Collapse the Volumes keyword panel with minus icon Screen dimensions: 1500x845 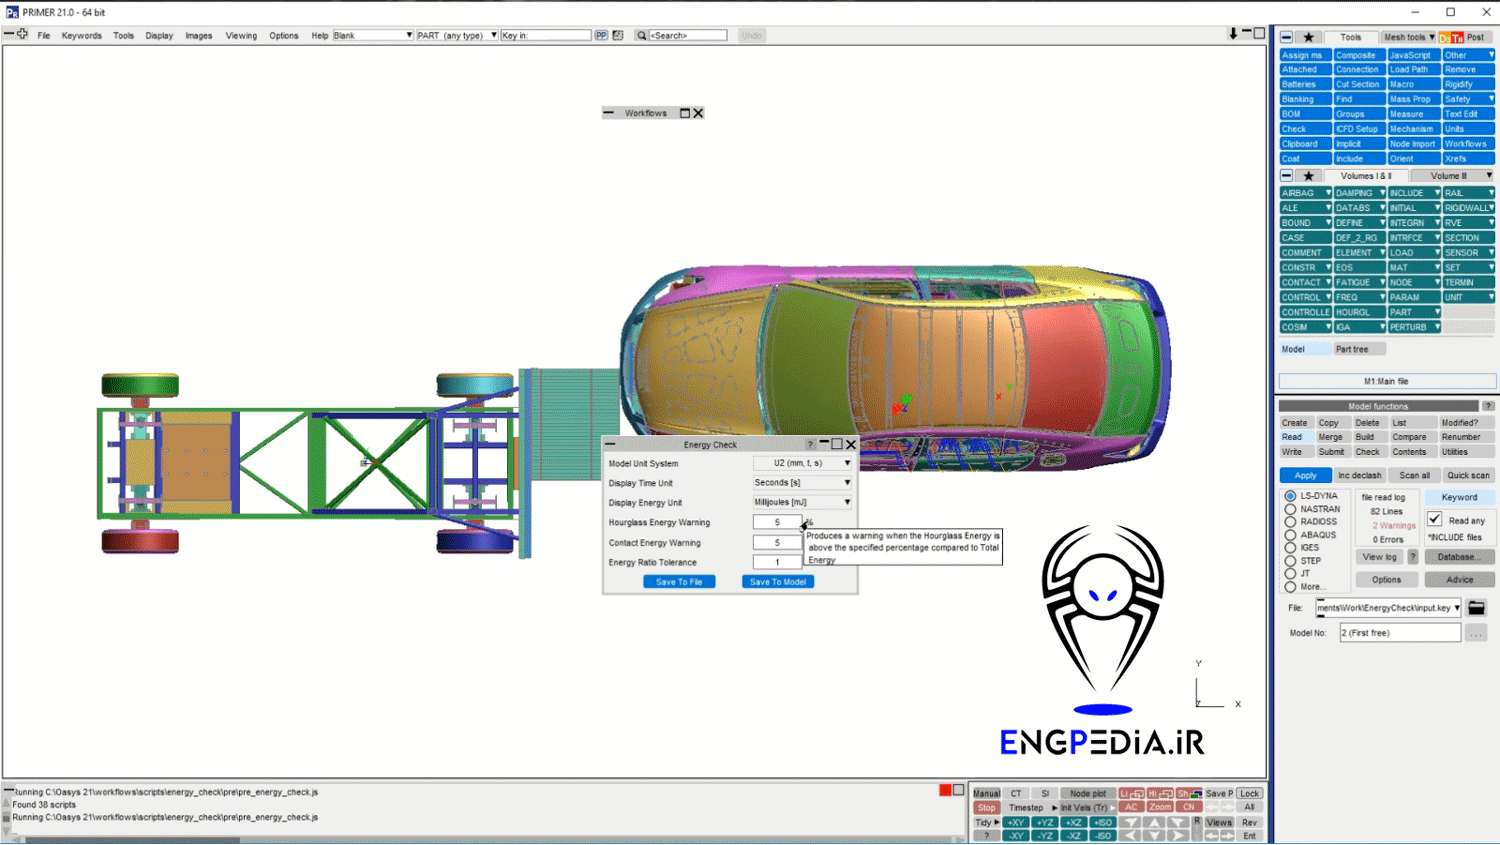coord(1287,176)
